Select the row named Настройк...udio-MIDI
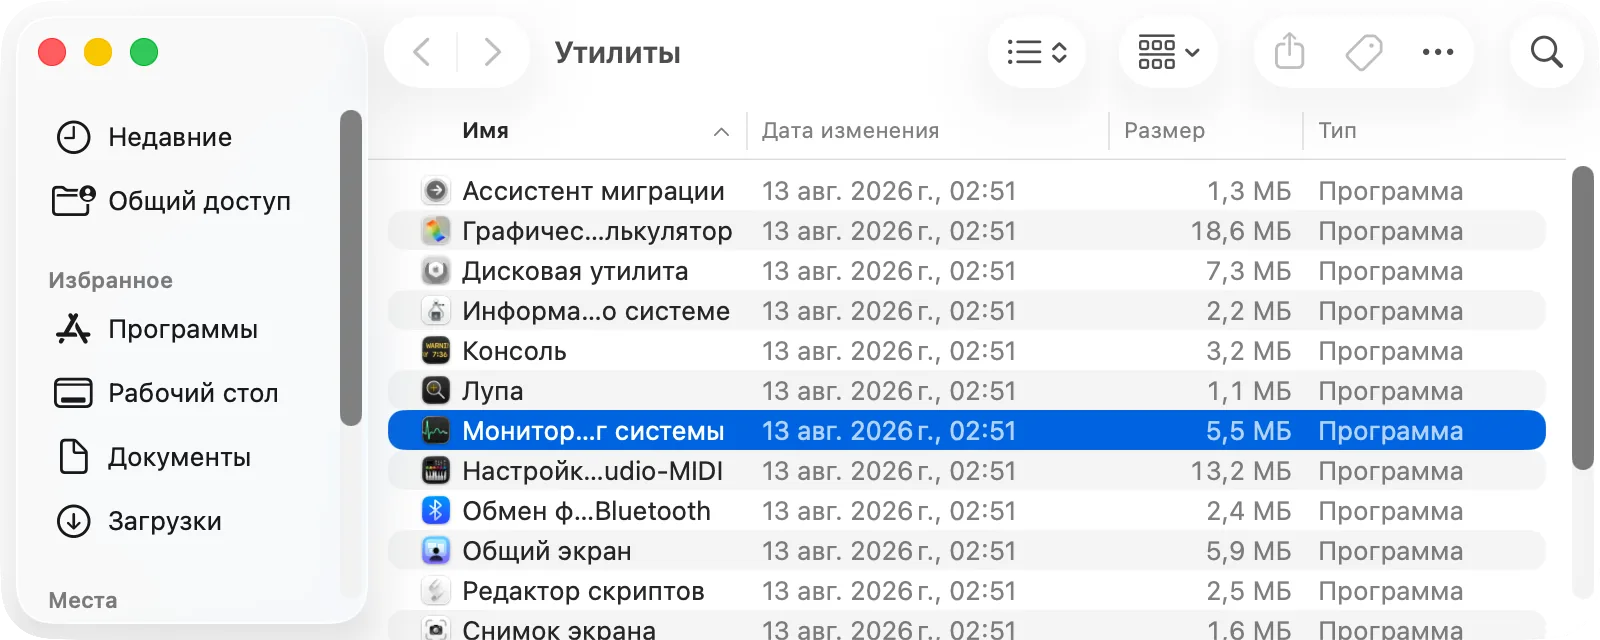The height and width of the screenshot is (640, 1600). point(967,470)
